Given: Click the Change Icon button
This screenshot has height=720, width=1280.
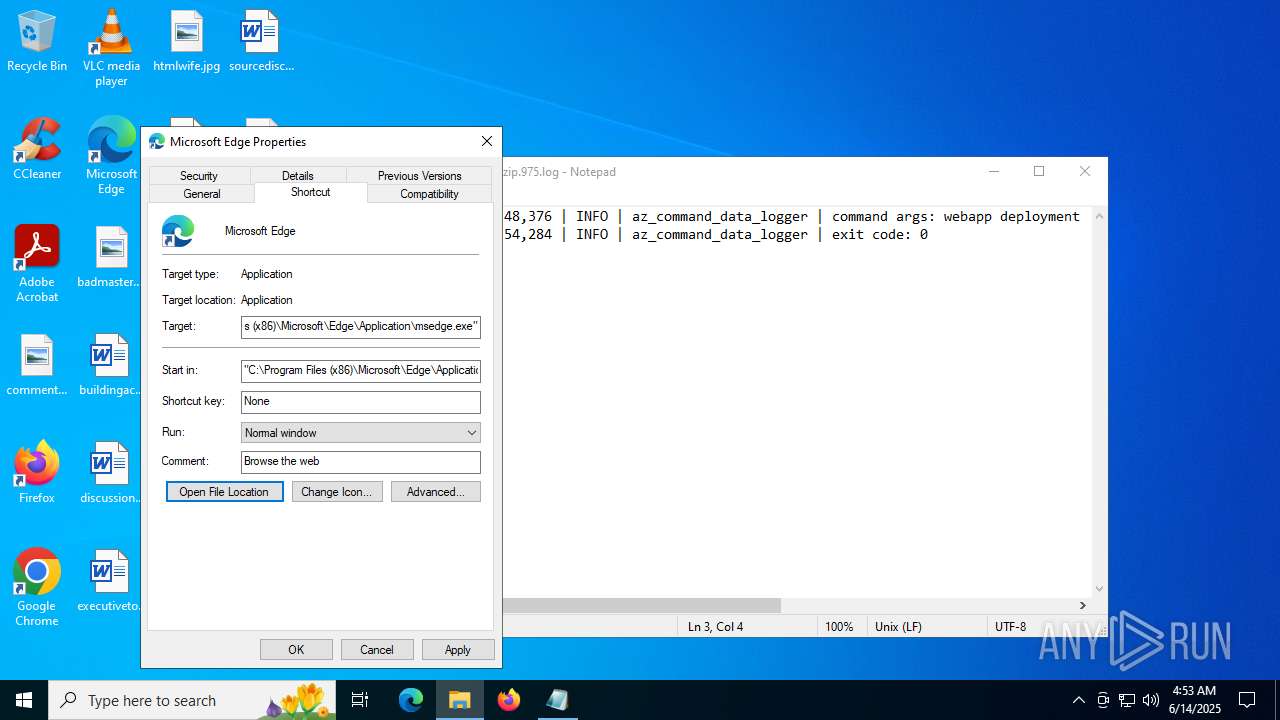Looking at the screenshot, I should (337, 492).
